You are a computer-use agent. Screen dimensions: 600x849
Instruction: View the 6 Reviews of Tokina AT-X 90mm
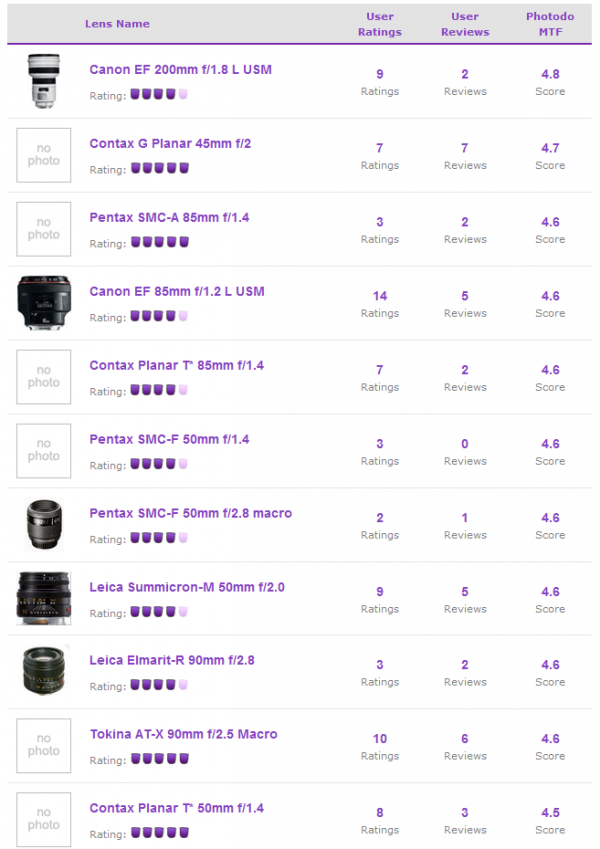coord(465,747)
